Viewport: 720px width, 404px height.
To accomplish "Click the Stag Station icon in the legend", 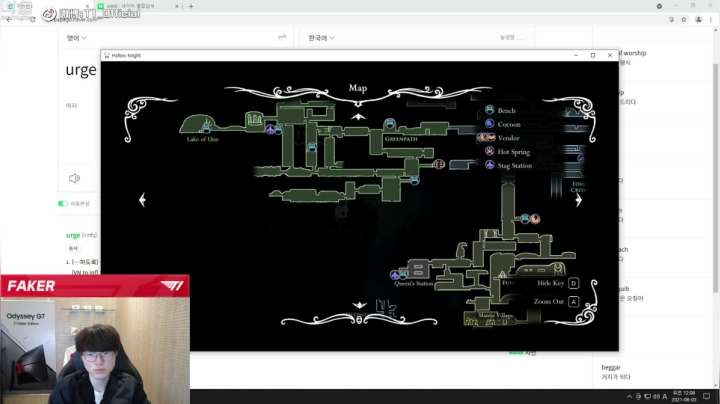I will click(489, 165).
